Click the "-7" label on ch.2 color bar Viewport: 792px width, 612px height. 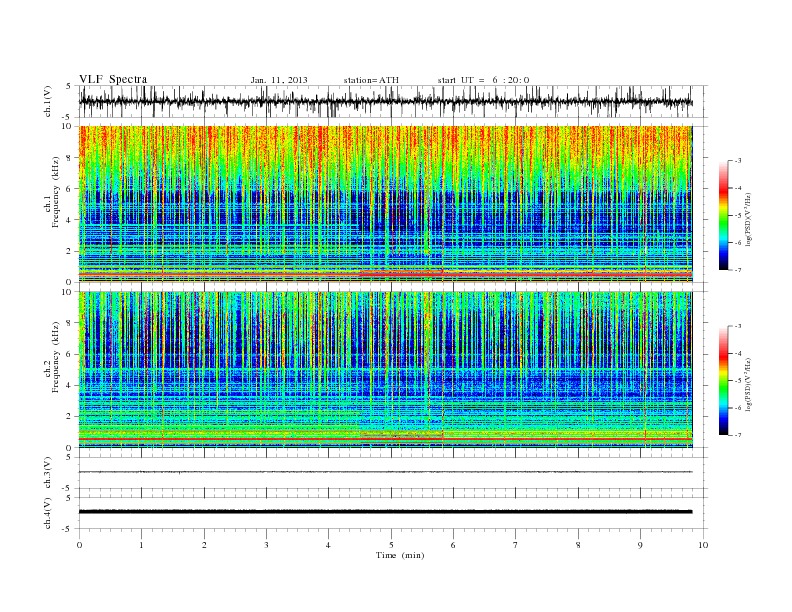click(x=738, y=435)
